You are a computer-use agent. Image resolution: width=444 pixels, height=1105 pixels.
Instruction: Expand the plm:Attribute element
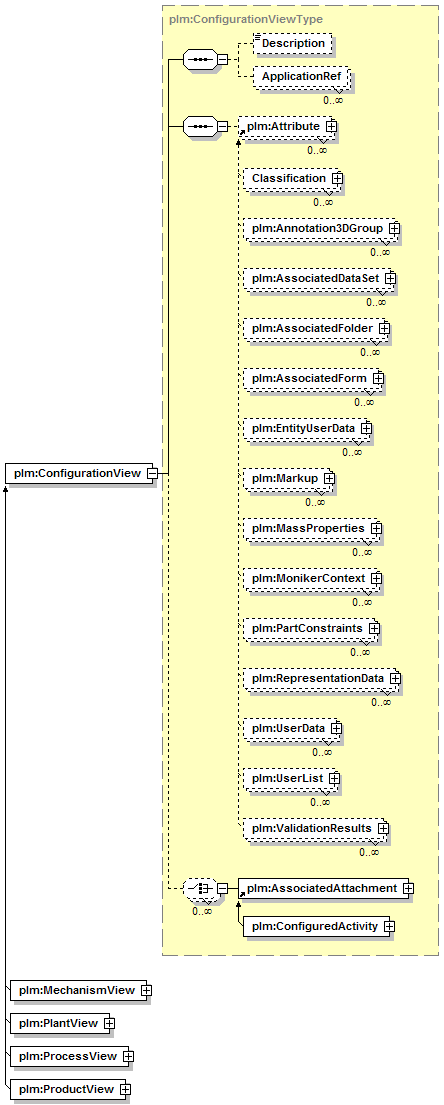coord(329,125)
